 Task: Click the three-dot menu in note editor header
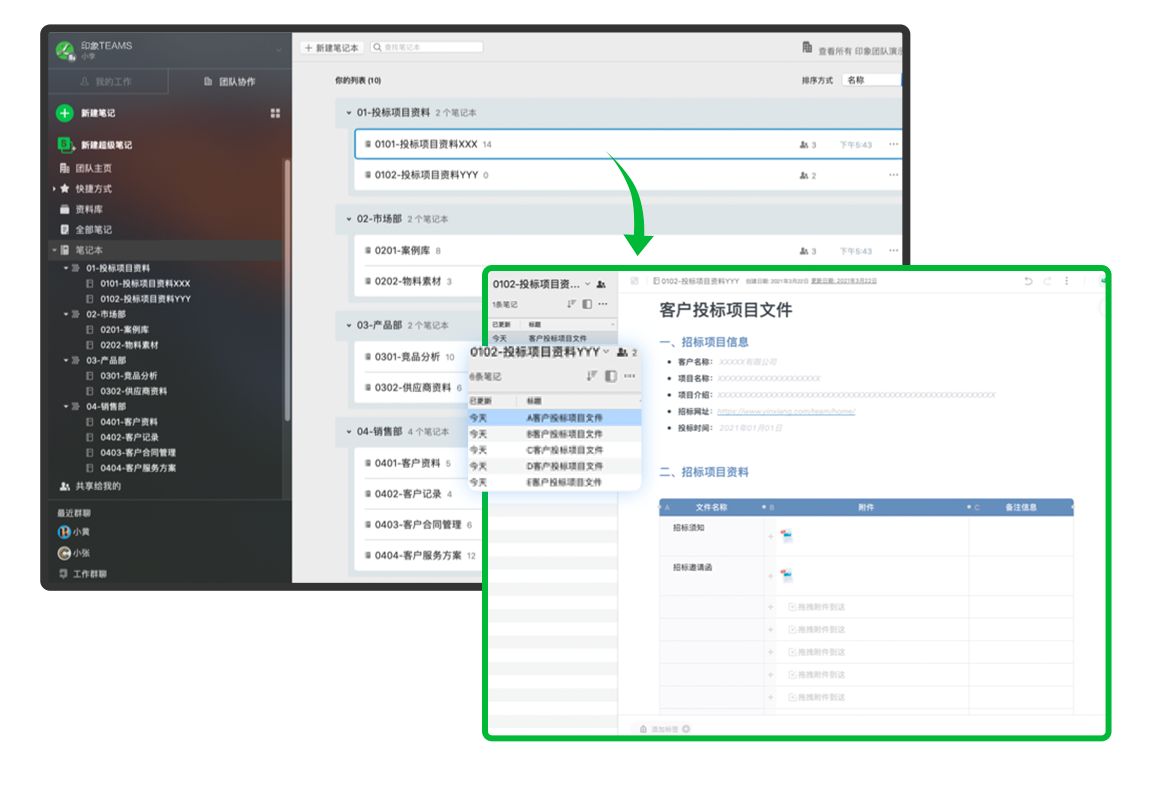1066,282
